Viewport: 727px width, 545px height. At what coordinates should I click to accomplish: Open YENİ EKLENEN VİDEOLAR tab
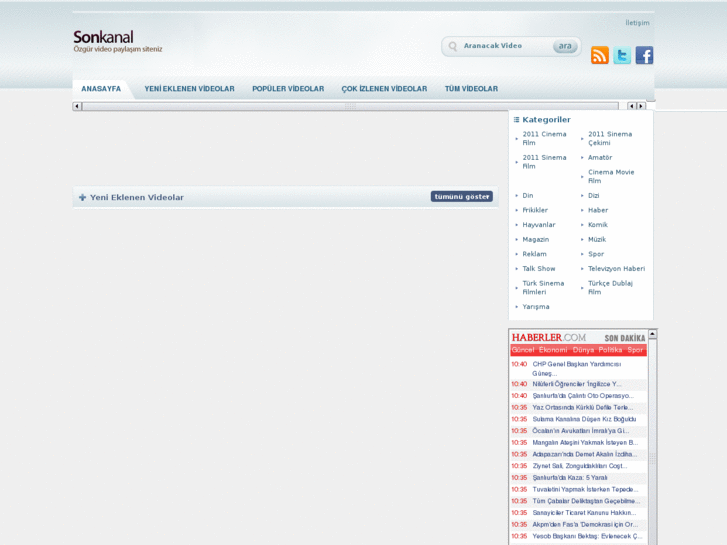(x=189, y=89)
